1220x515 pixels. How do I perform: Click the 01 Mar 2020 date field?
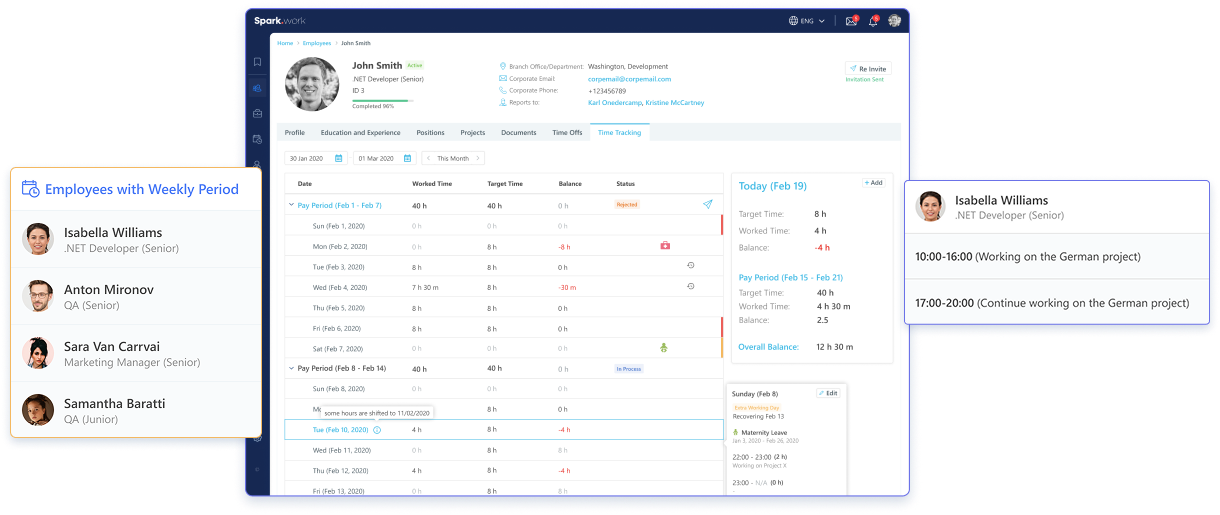385,158
